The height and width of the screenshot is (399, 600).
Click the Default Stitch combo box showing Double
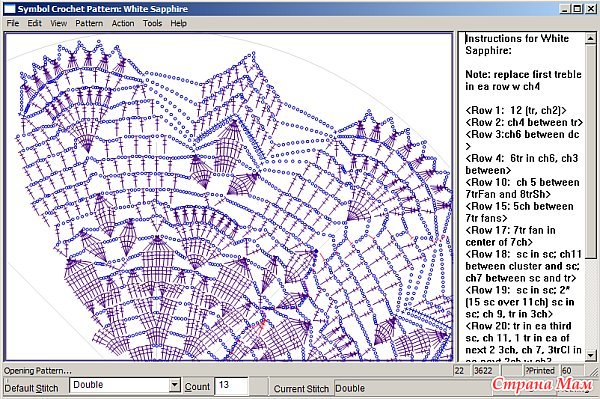point(125,385)
